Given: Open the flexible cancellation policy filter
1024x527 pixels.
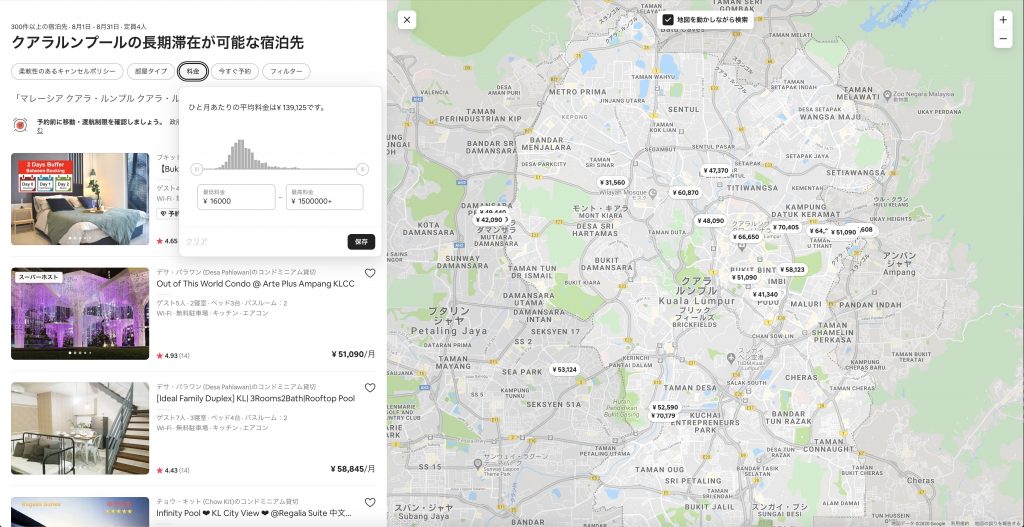Looking at the screenshot, I should tap(67, 71).
